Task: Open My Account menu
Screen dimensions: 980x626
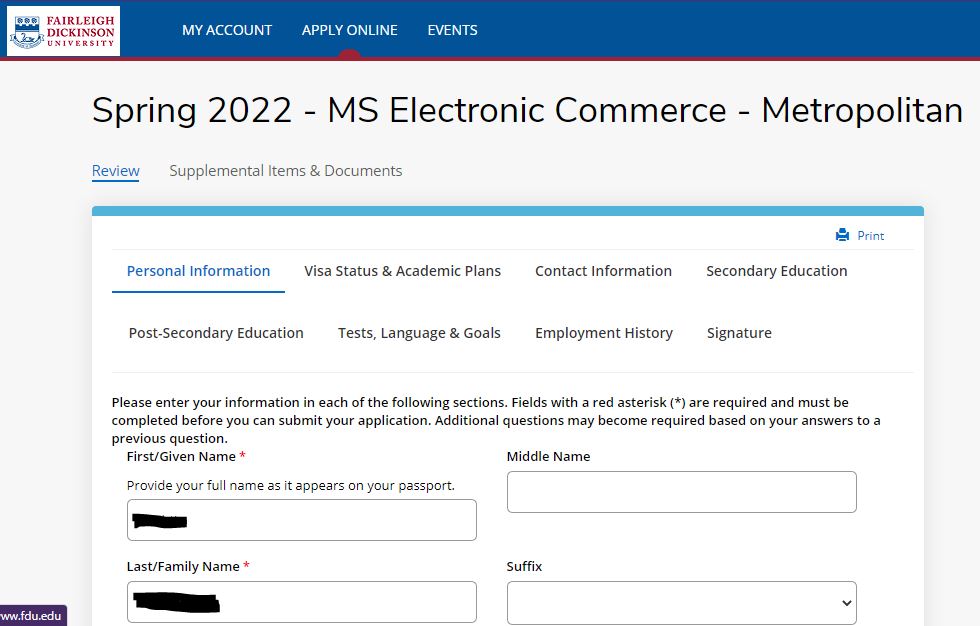Action: click(227, 30)
